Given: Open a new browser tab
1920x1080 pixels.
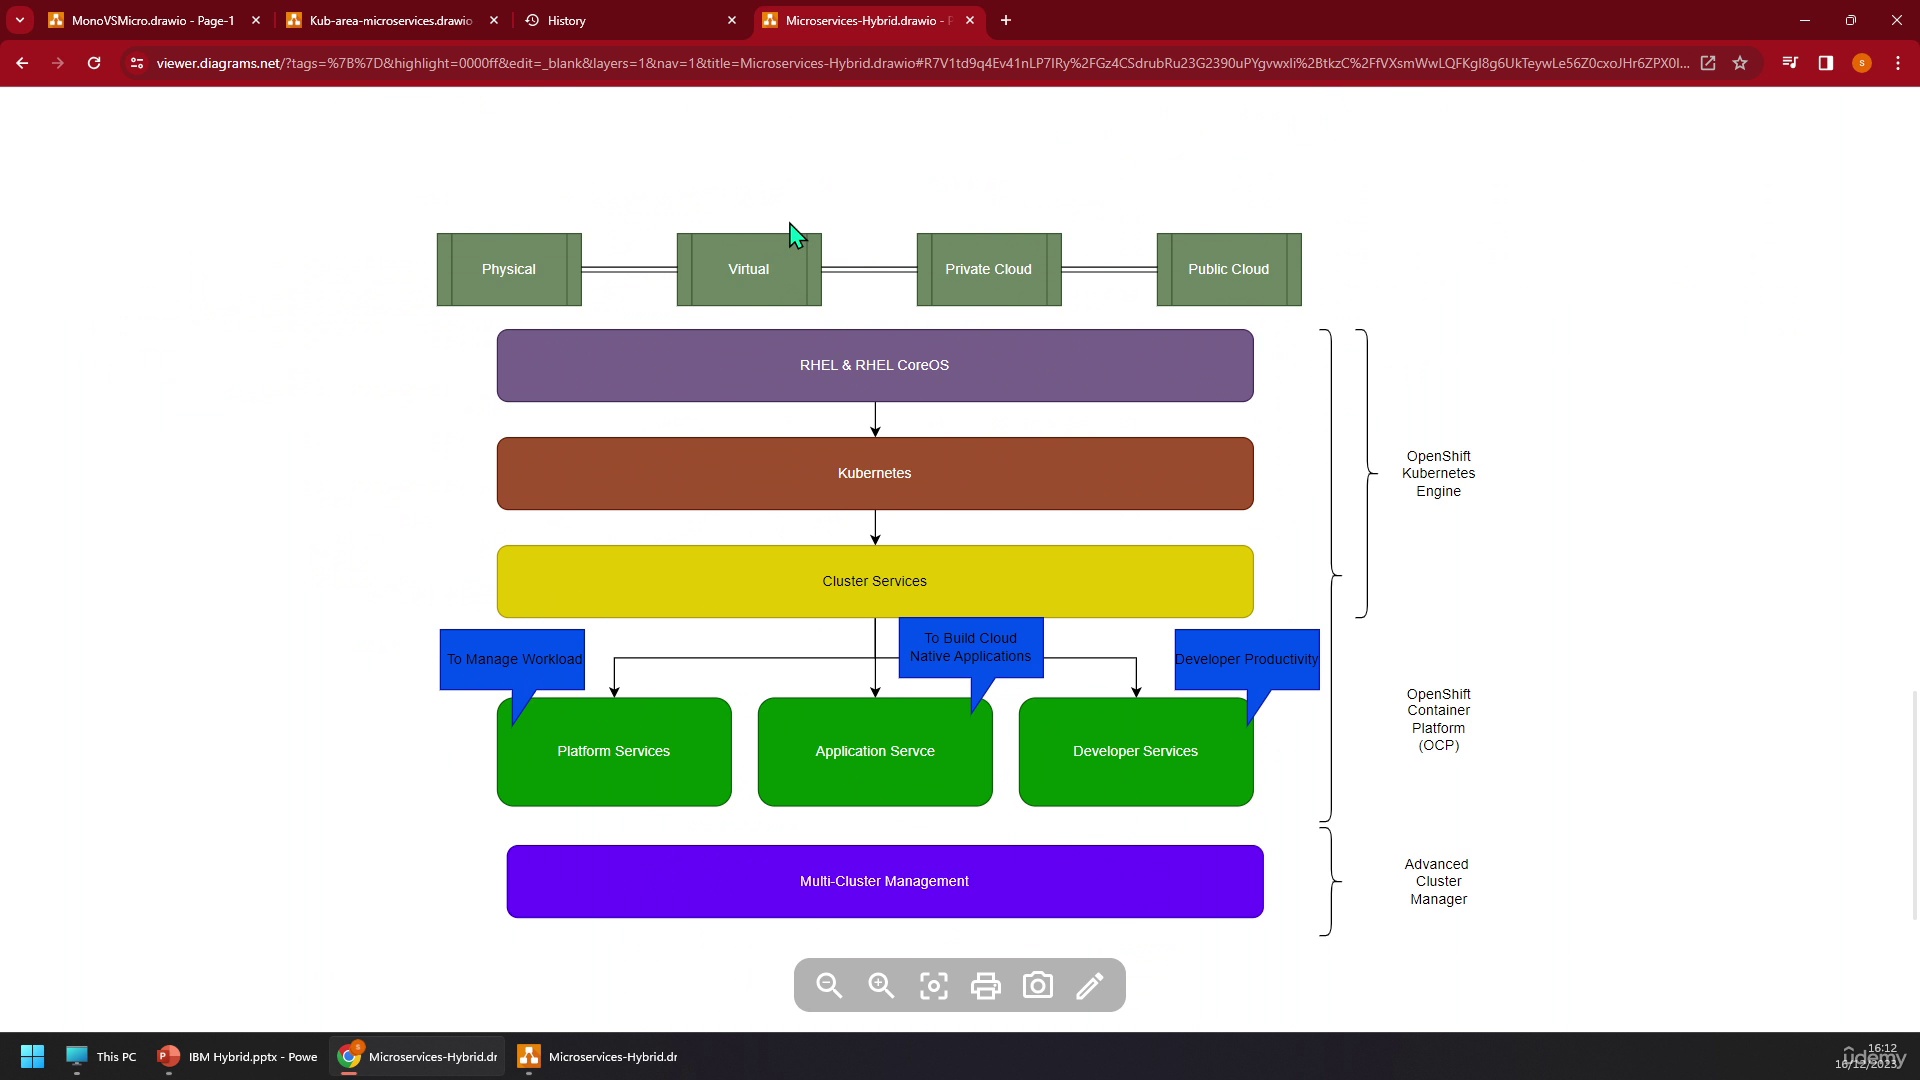Looking at the screenshot, I should pyautogui.click(x=1006, y=20).
